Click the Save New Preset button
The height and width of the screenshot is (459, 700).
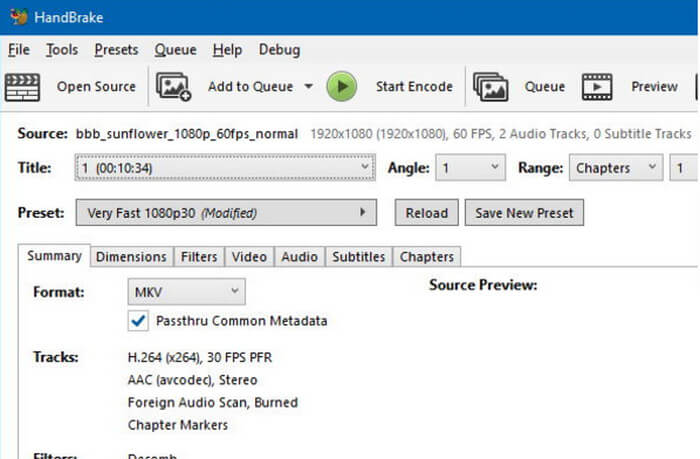[x=524, y=213]
